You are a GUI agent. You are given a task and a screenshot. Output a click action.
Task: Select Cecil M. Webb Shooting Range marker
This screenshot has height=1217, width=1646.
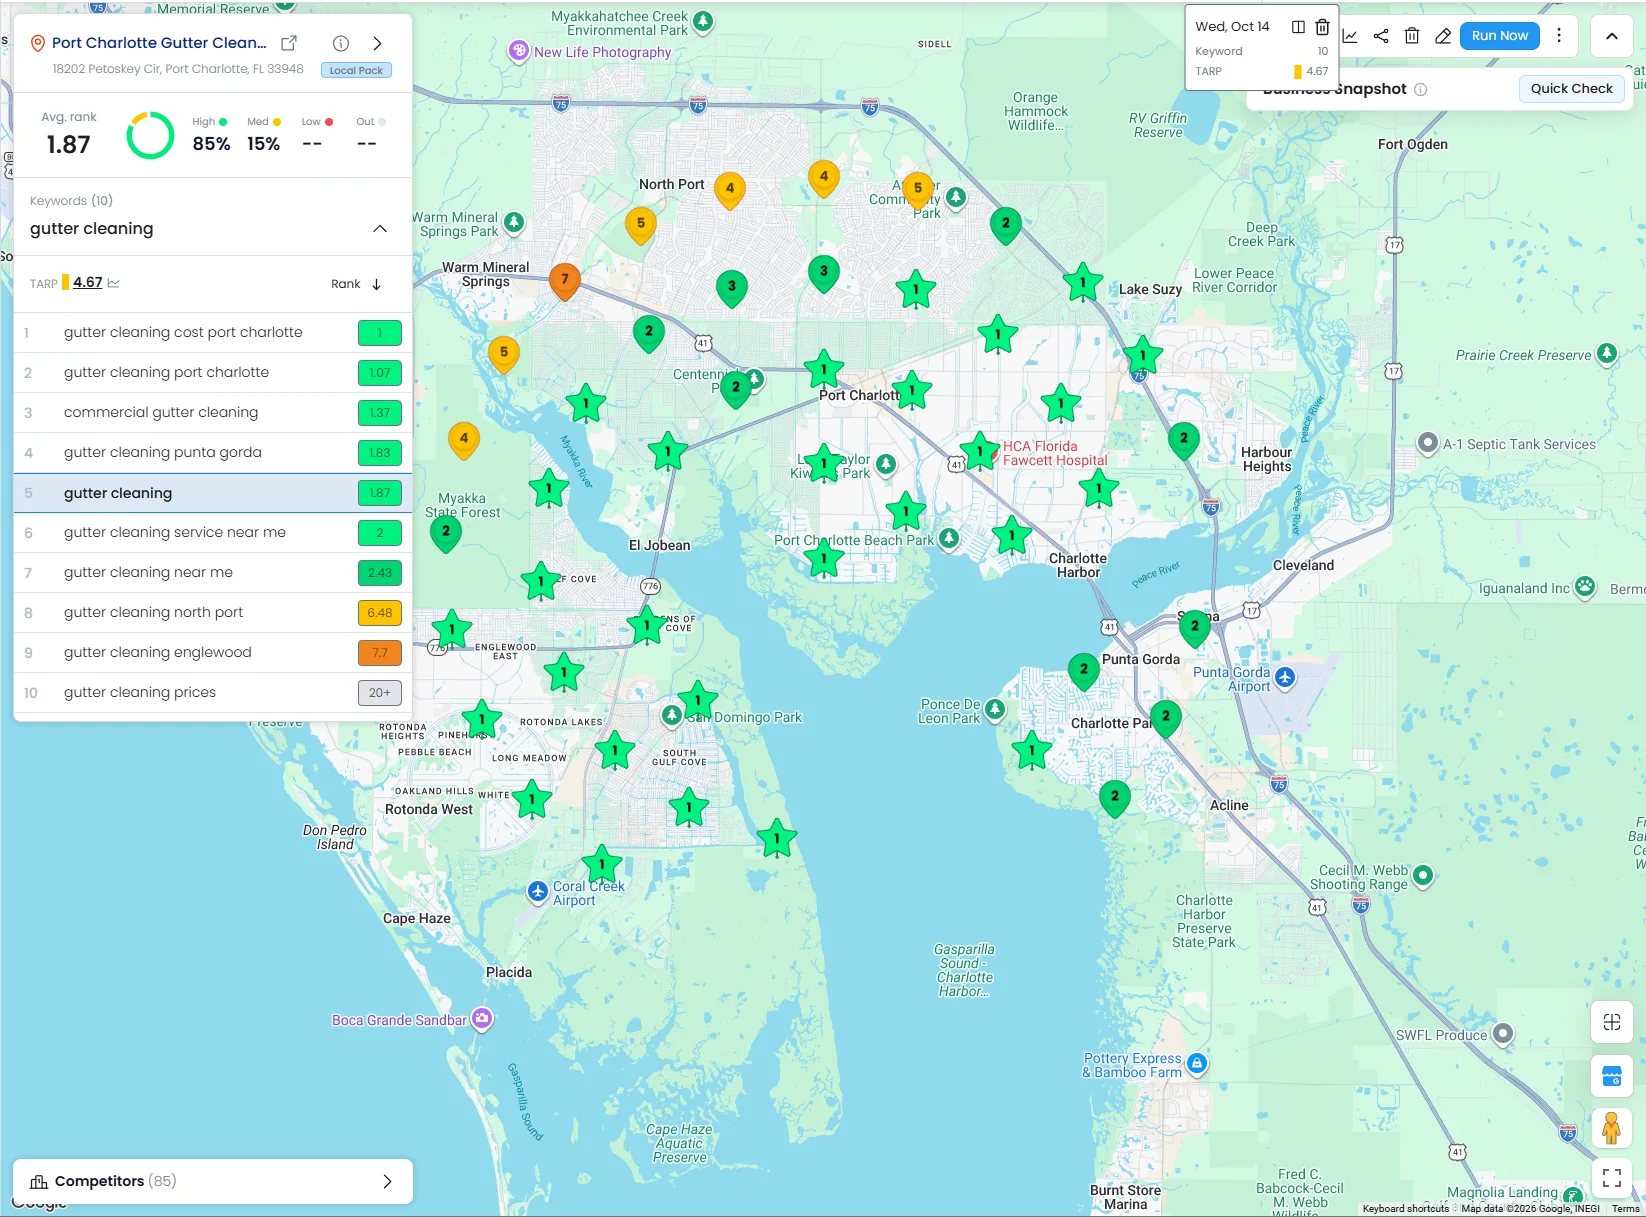pos(1423,875)
